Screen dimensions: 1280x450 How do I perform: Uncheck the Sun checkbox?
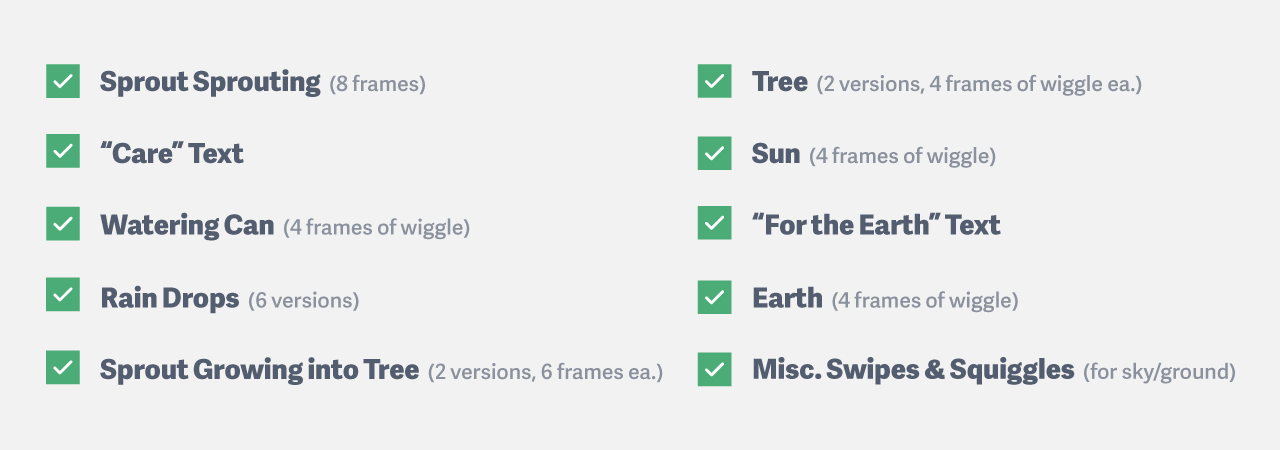(x=714, y=153)
